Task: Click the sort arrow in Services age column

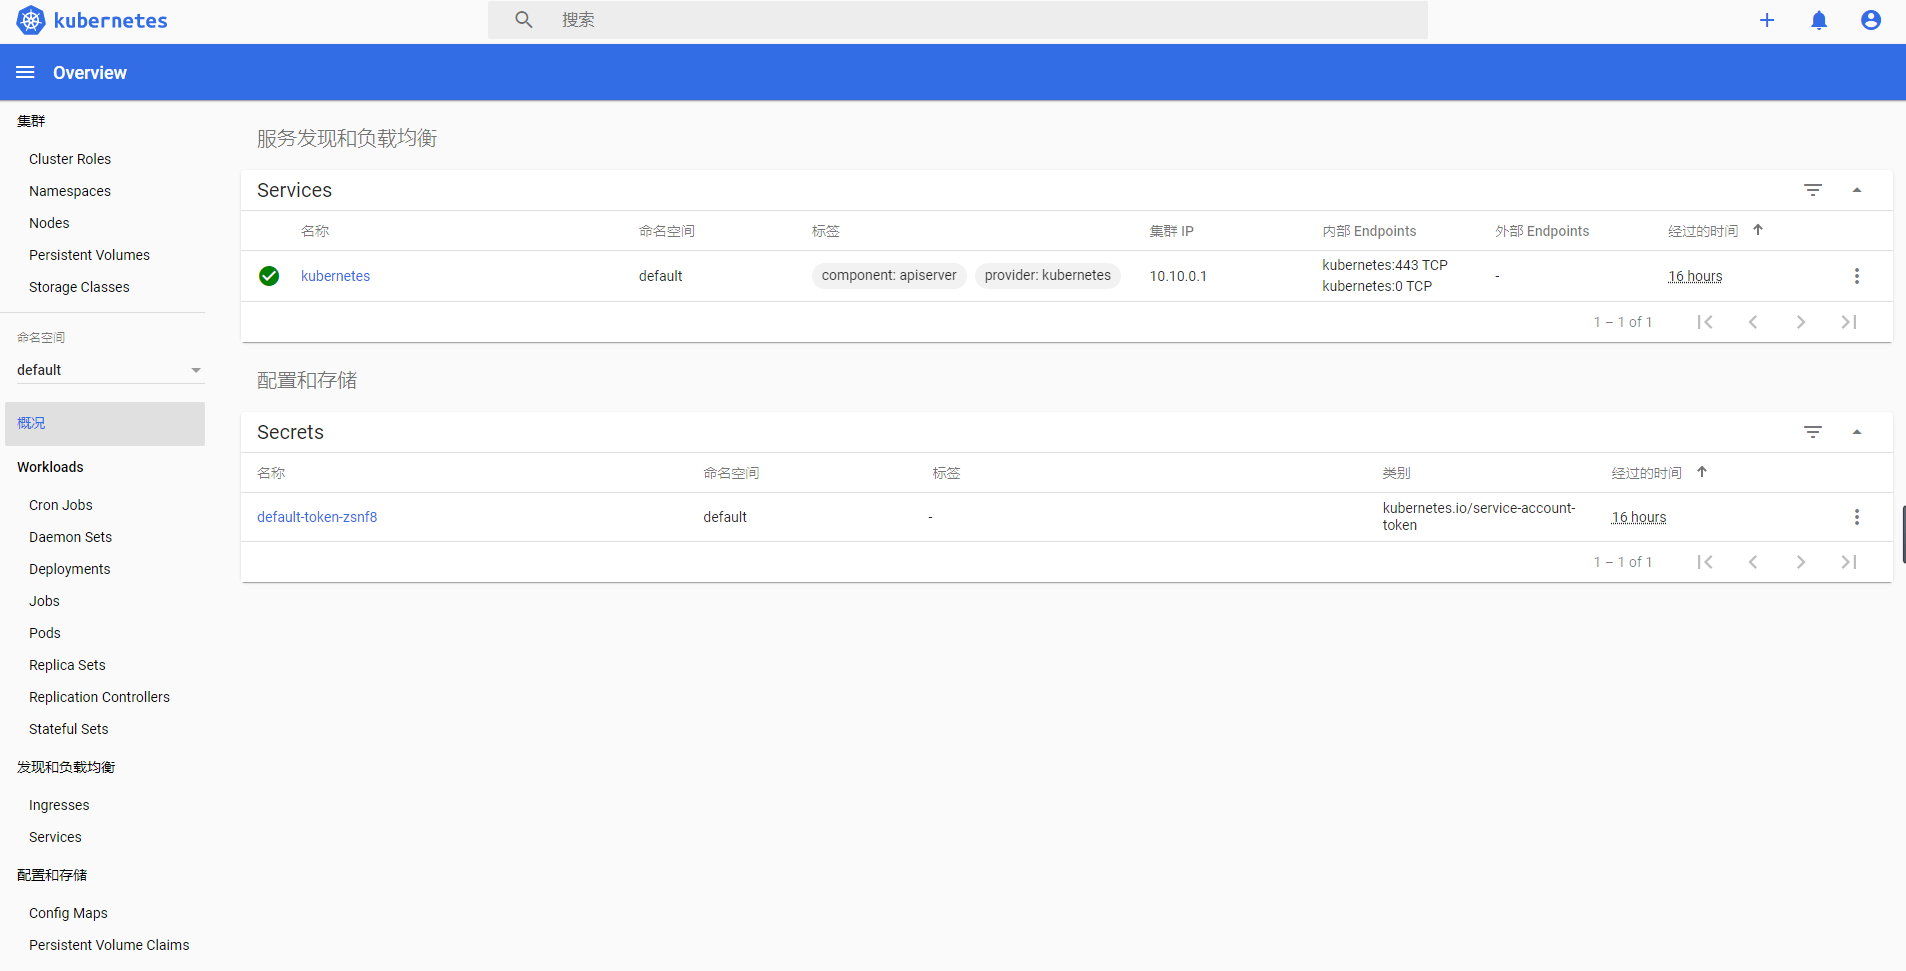Action: 1758,230
